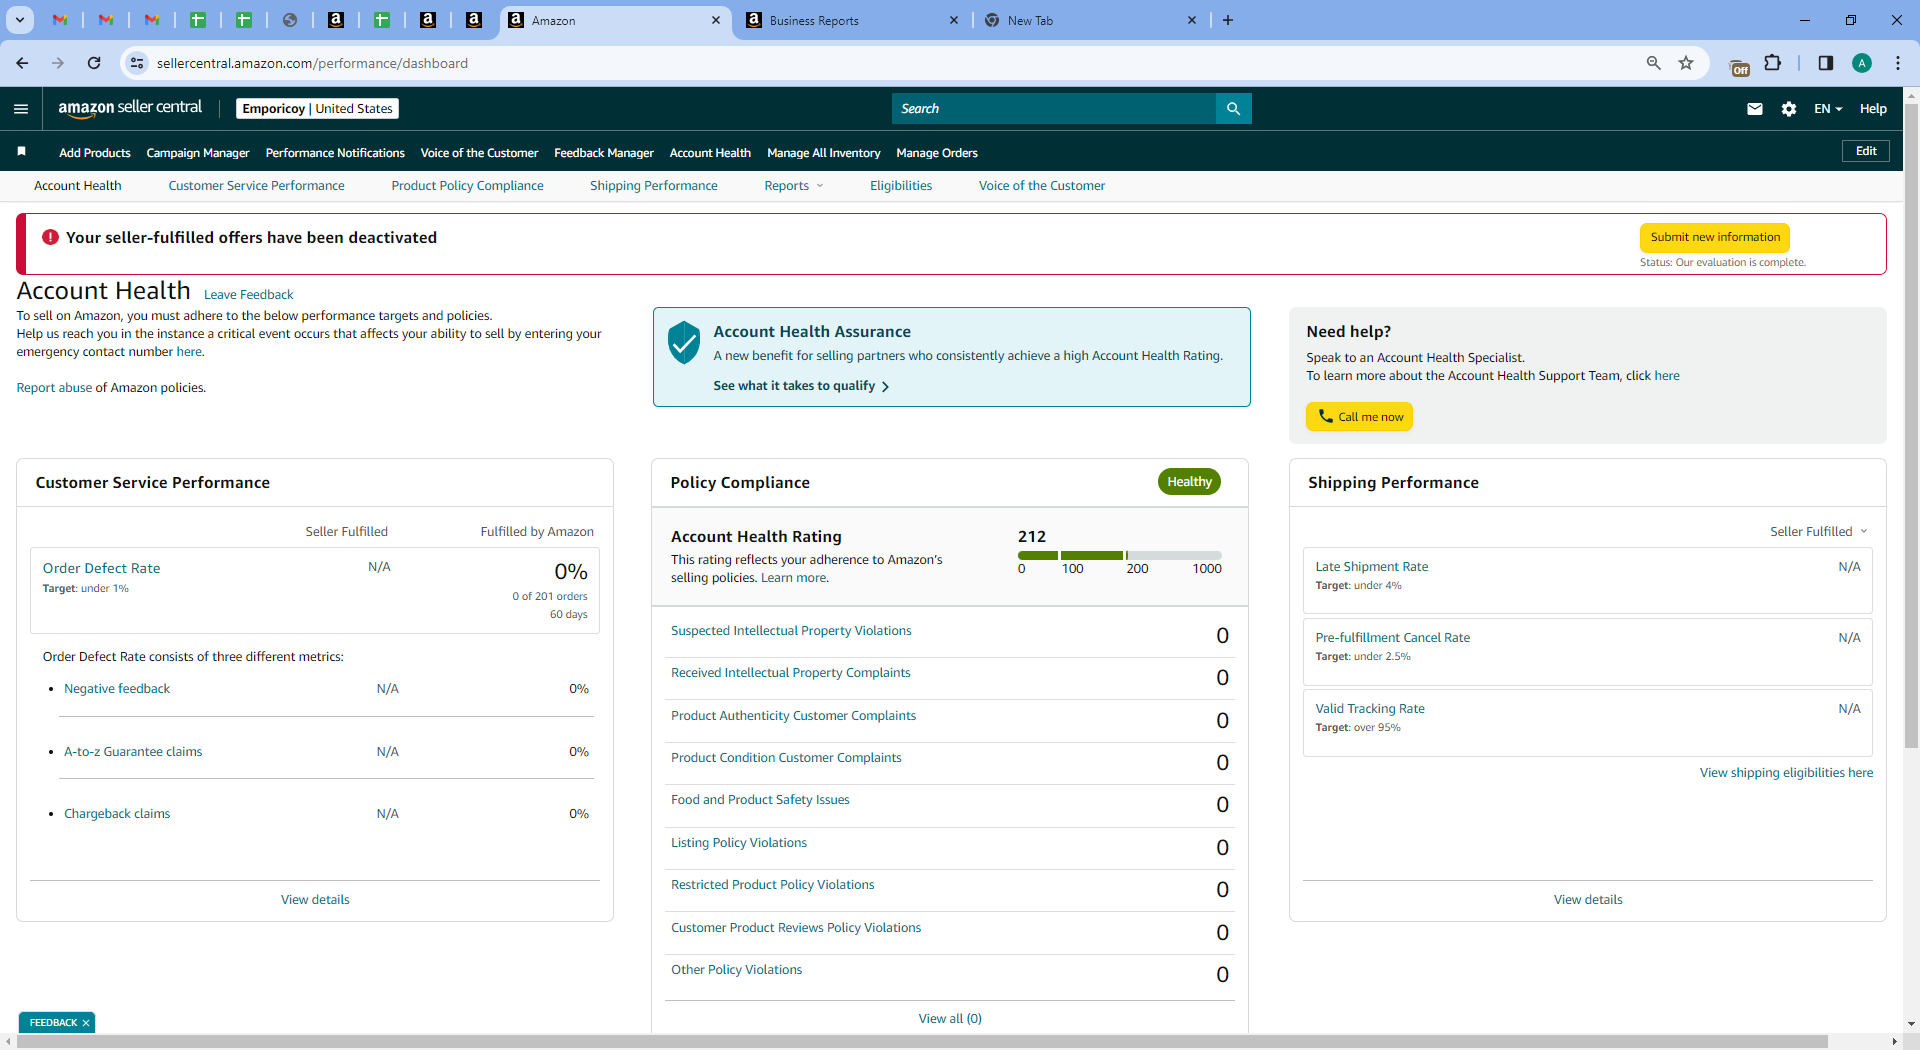This screenshot has width=1920, height=1050.
Task: Click the Call me now button
Action: pyautogui.click(x=1359, y=417)
